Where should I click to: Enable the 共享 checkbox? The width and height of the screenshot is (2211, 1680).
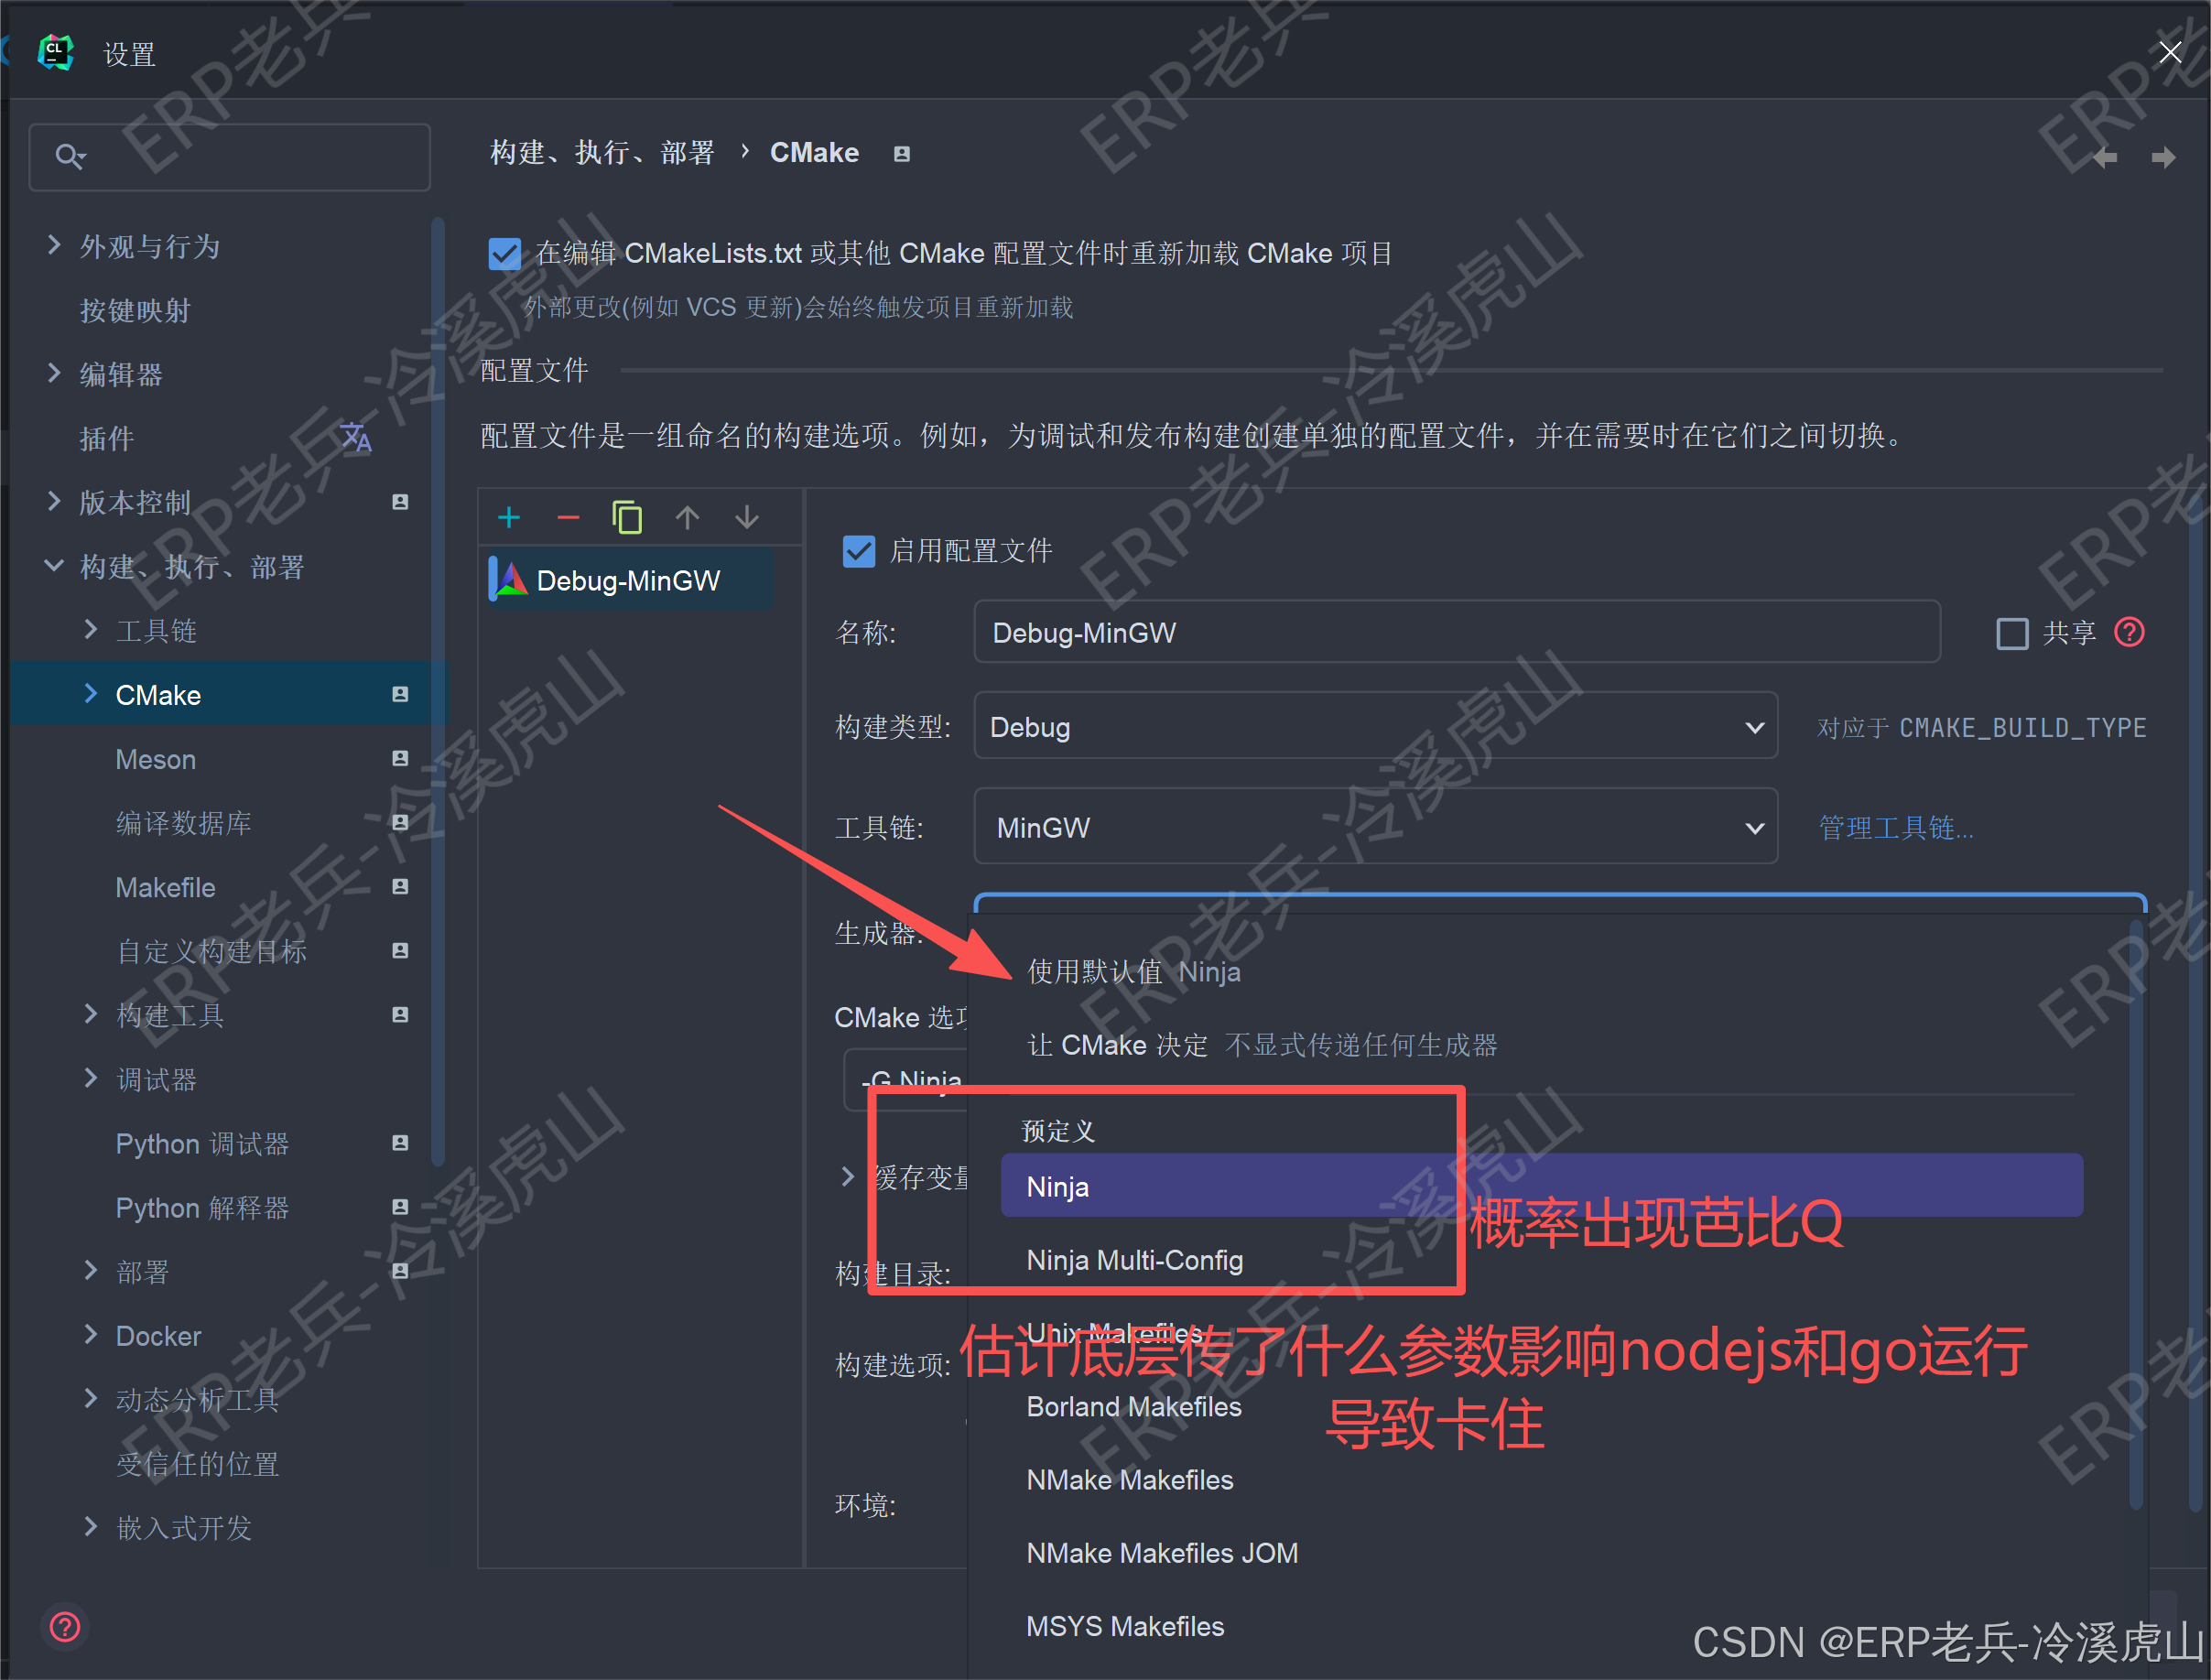point(2012,633)
